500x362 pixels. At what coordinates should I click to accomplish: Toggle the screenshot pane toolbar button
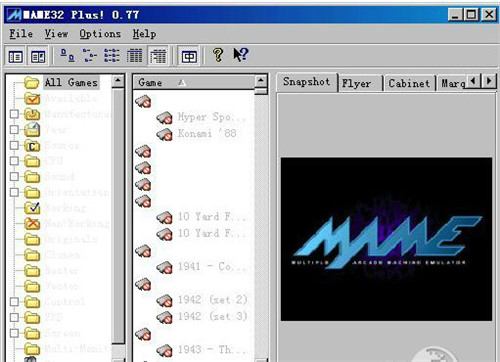point(38,57)
